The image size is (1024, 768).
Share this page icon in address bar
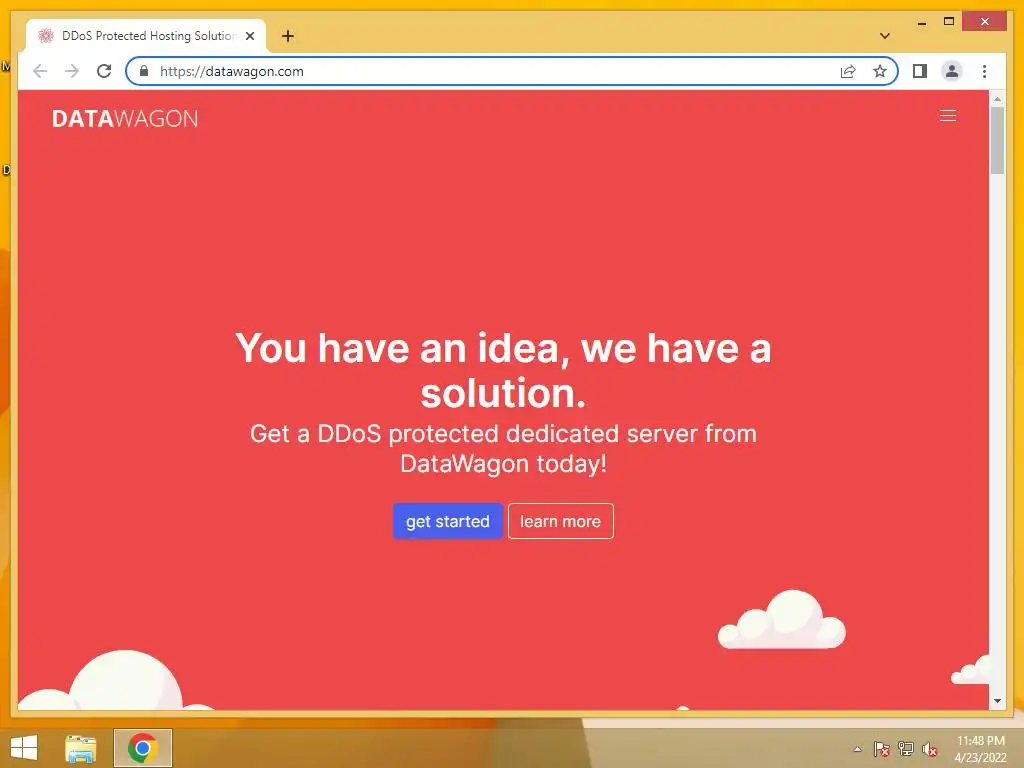tap(848, 71)
